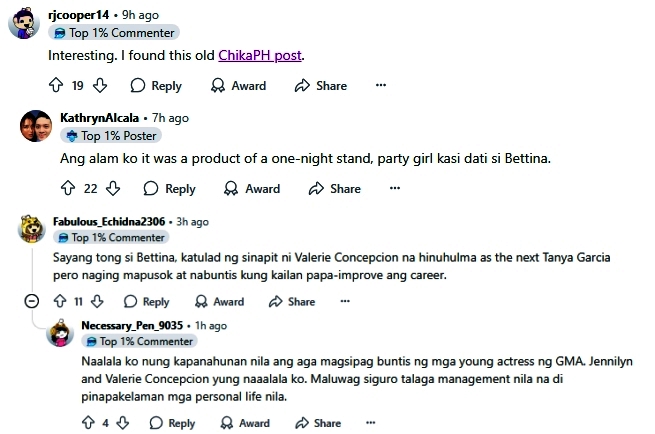Collapse Fabulous_Echidna2306's comment thread

[31, 301]
